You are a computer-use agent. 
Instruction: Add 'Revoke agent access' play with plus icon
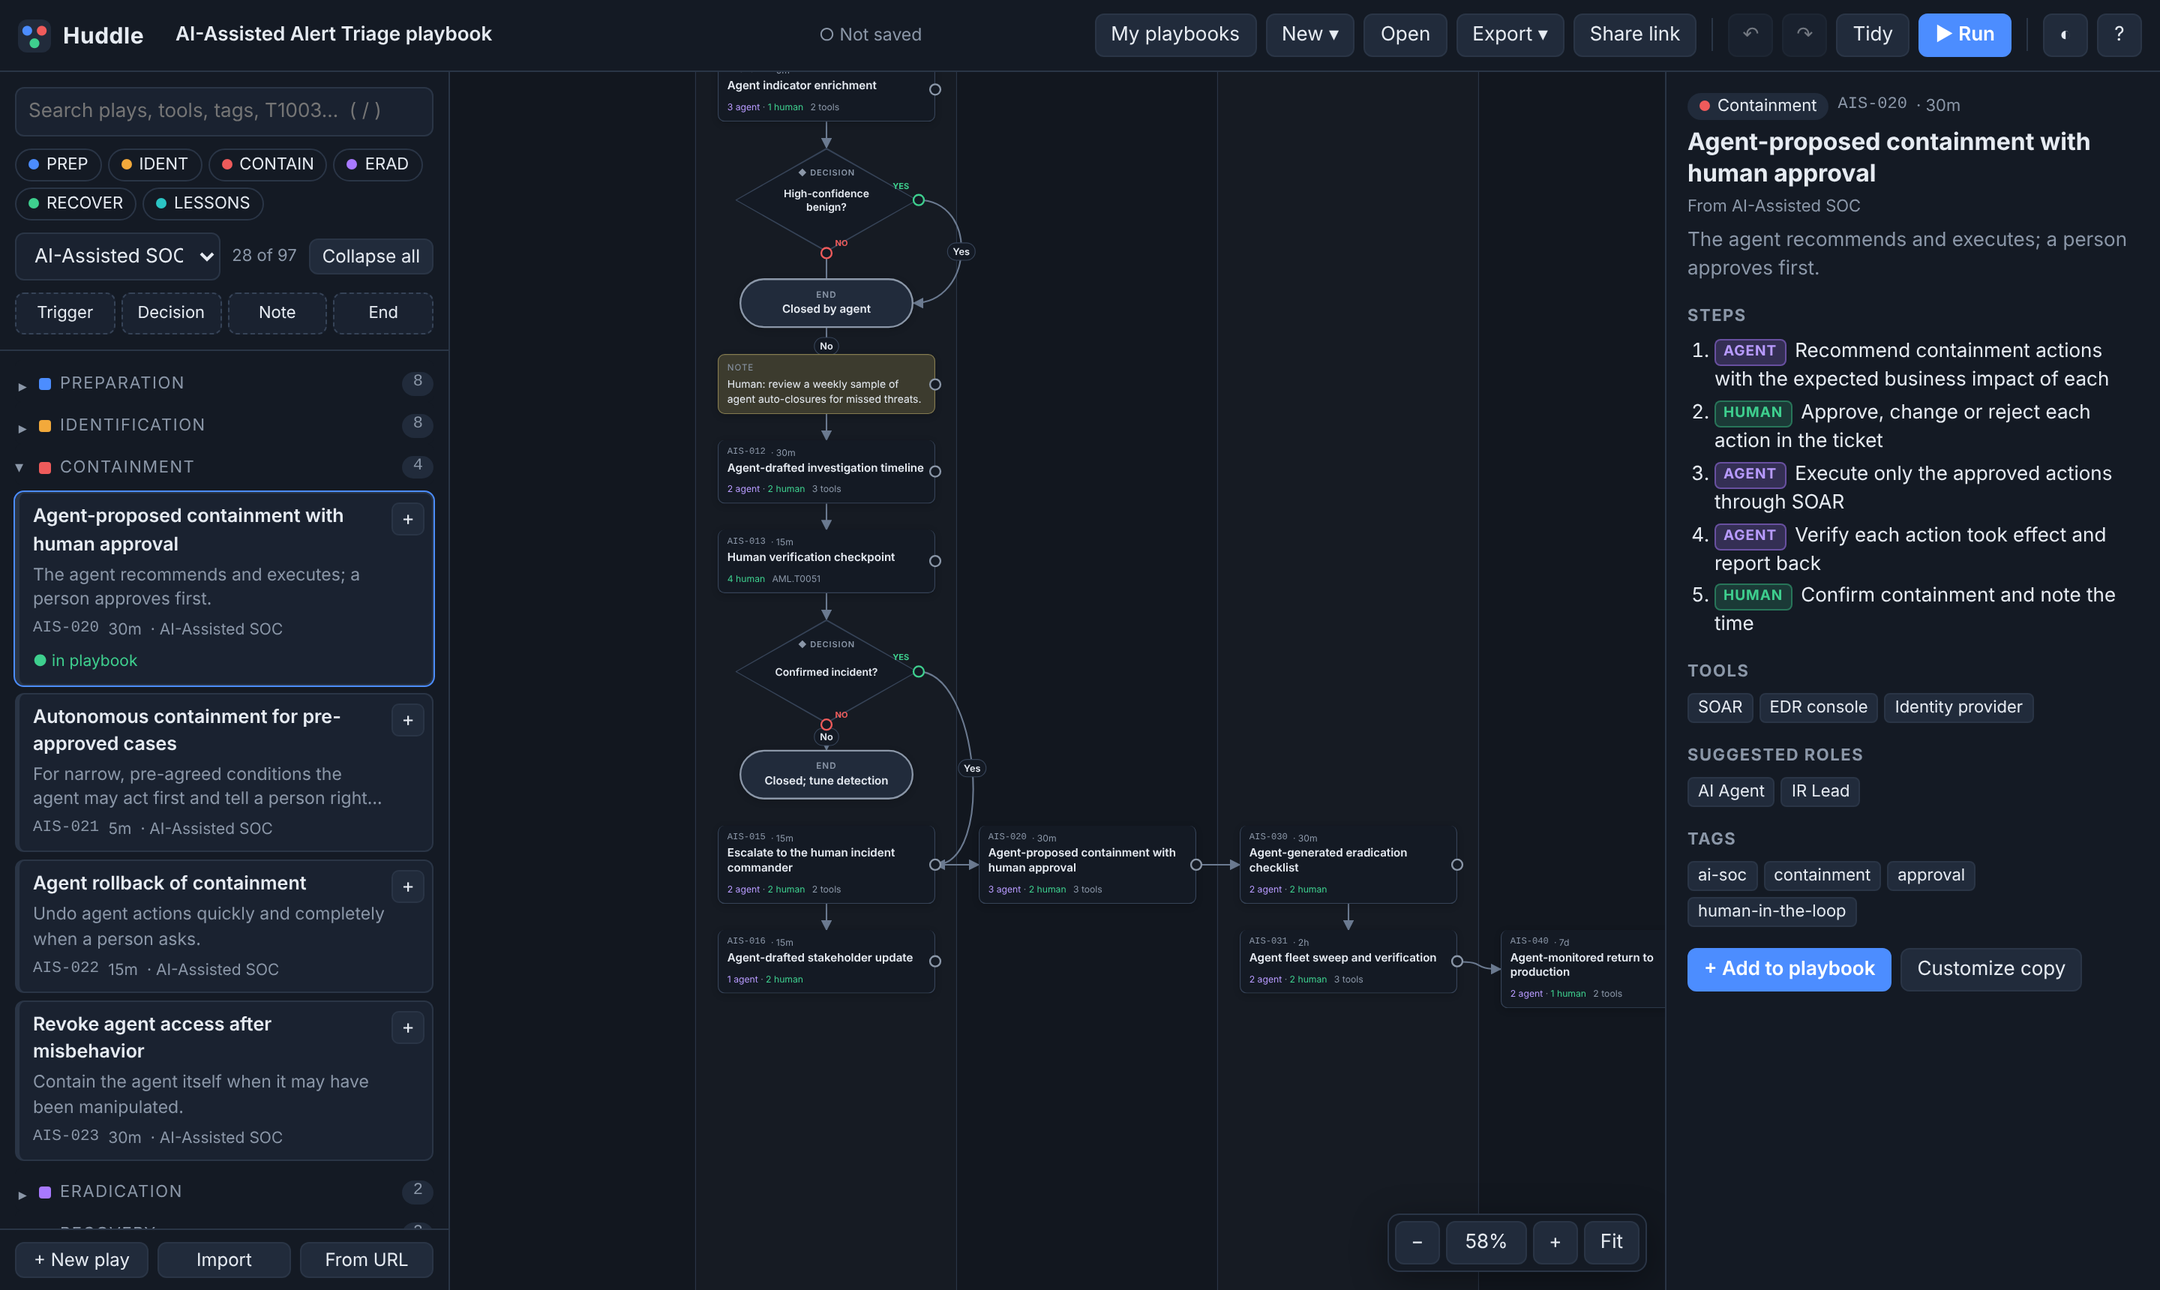coord(408,1028)
